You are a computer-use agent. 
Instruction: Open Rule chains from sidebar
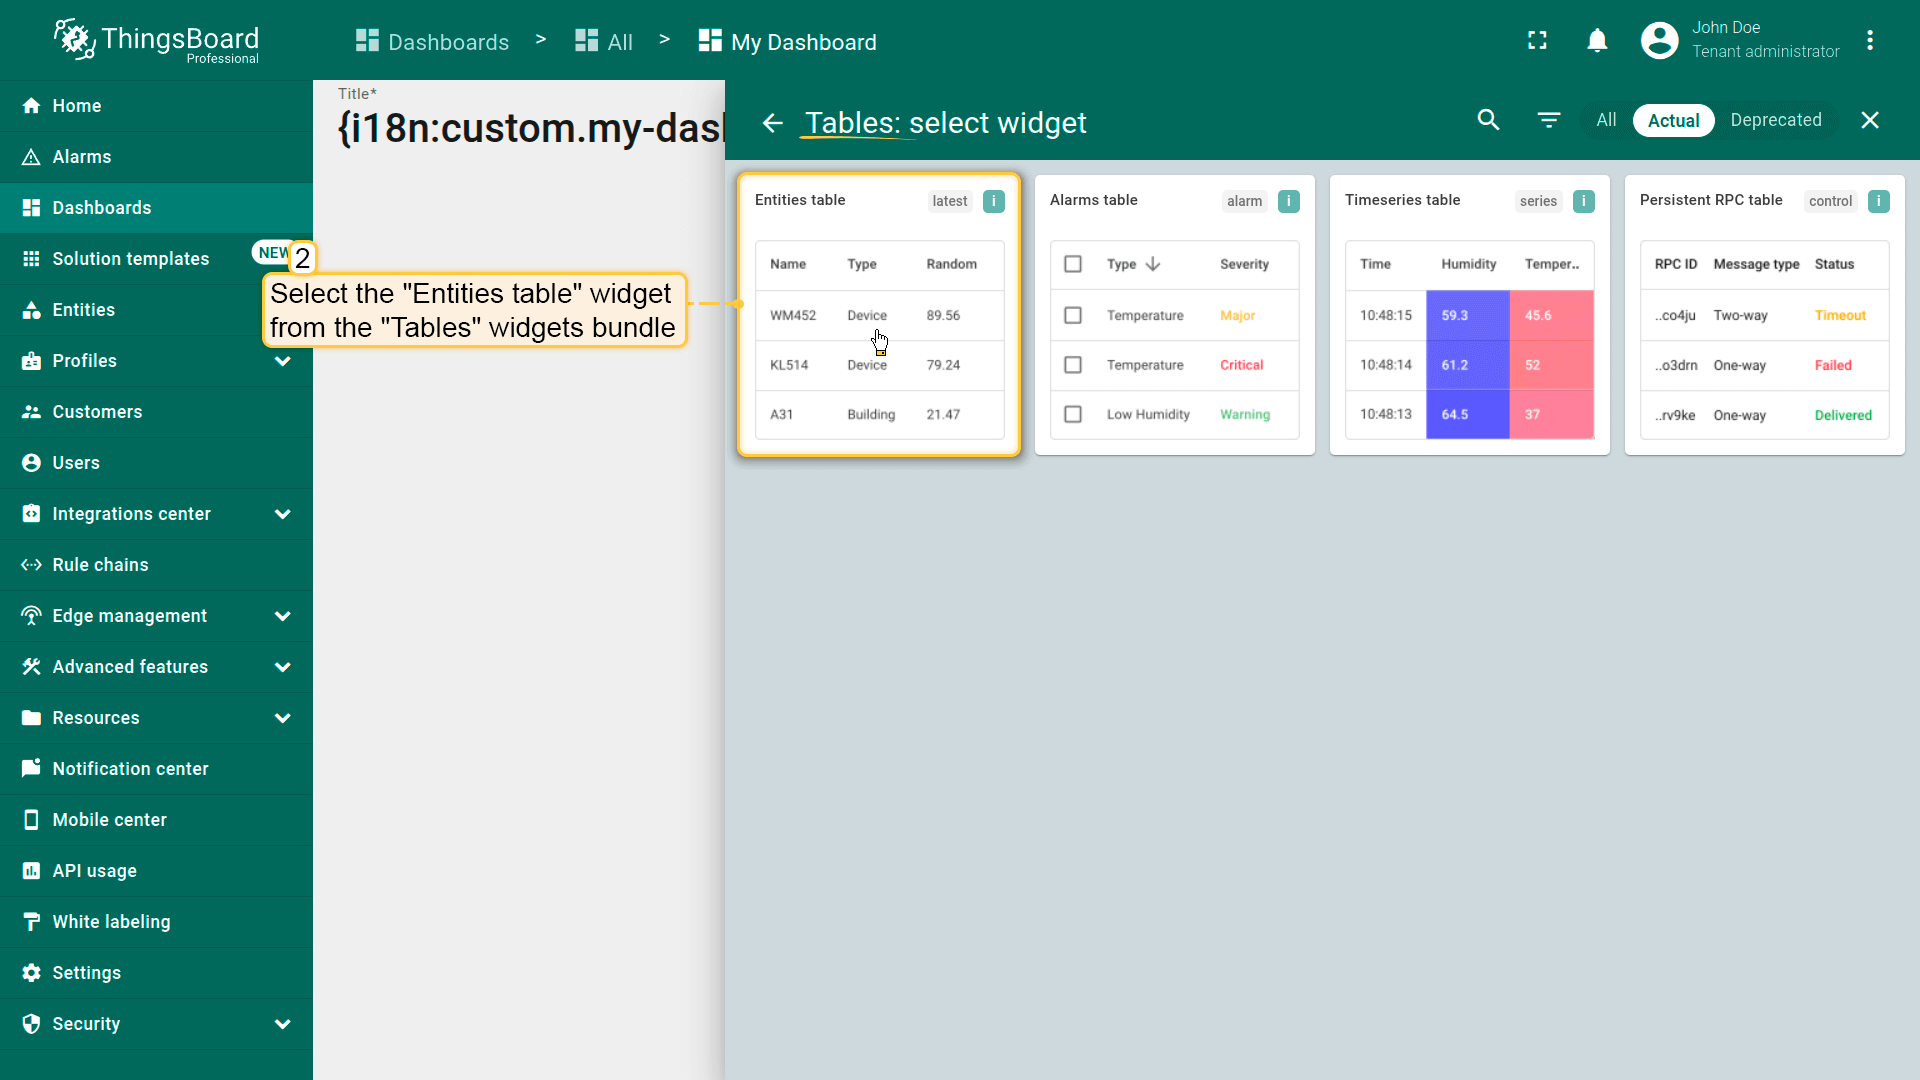pyautogui.click(x=100, y=565)
